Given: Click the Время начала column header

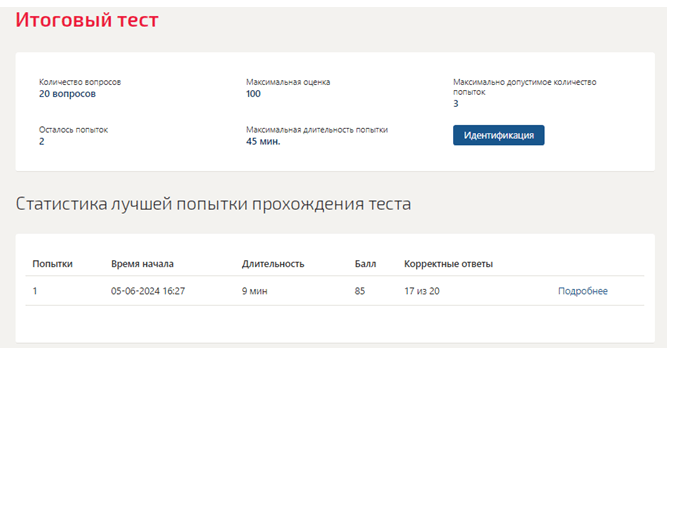Looking at the screenshot, I should click(142, 264).
